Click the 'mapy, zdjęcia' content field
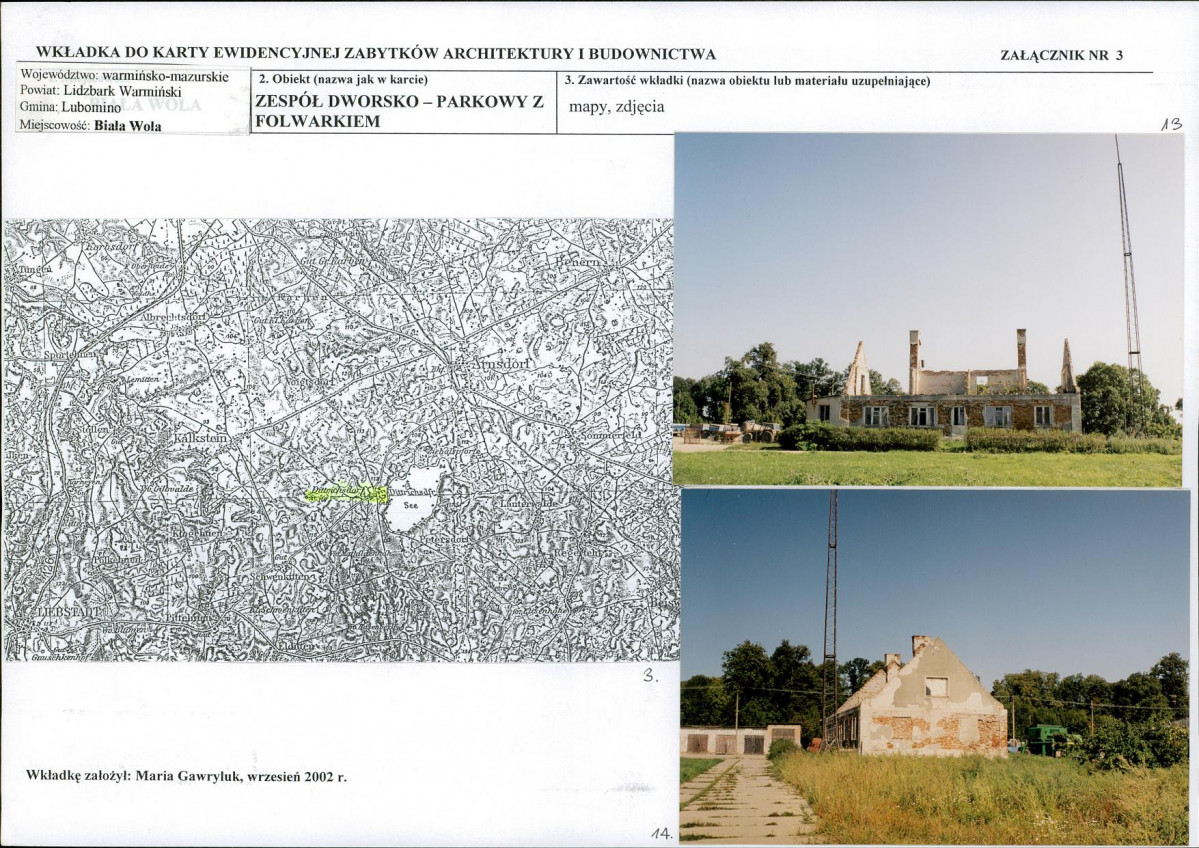This screenshot has height=848, width=1199. 616,106
